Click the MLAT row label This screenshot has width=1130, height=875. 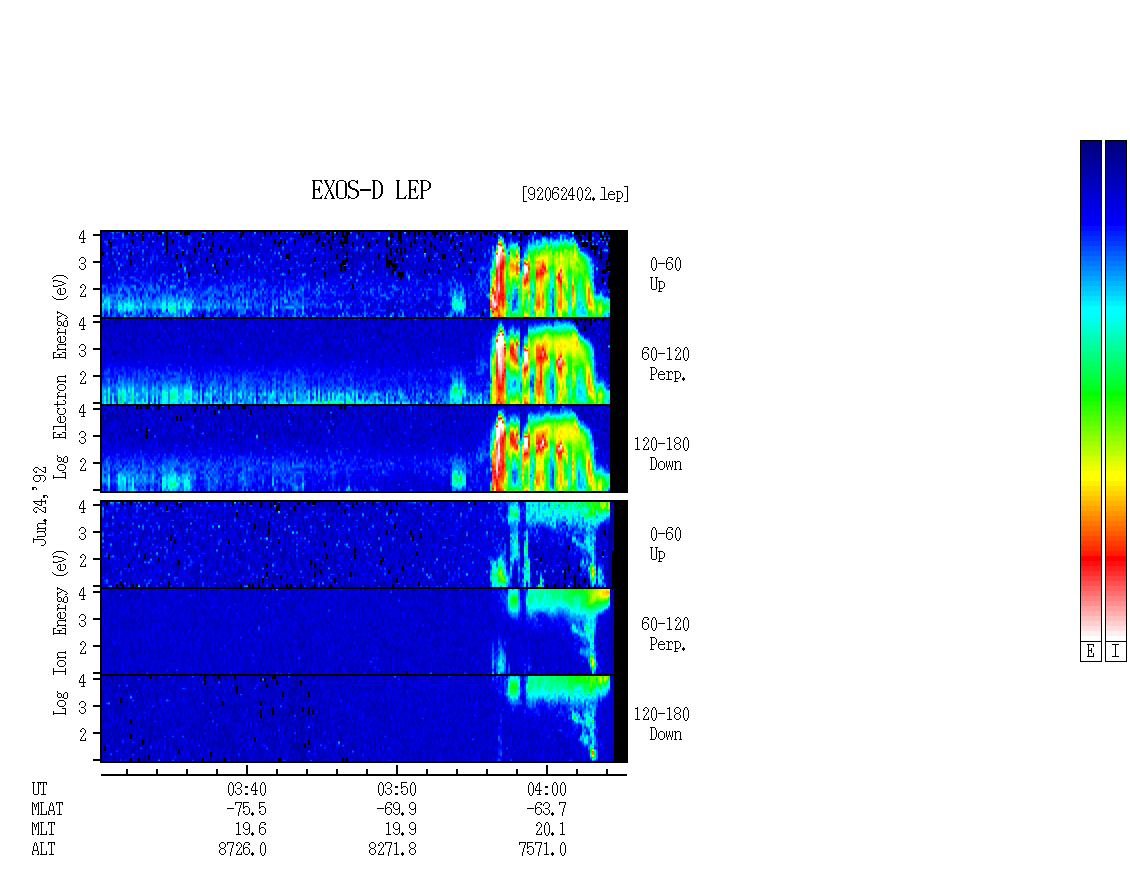48,809
